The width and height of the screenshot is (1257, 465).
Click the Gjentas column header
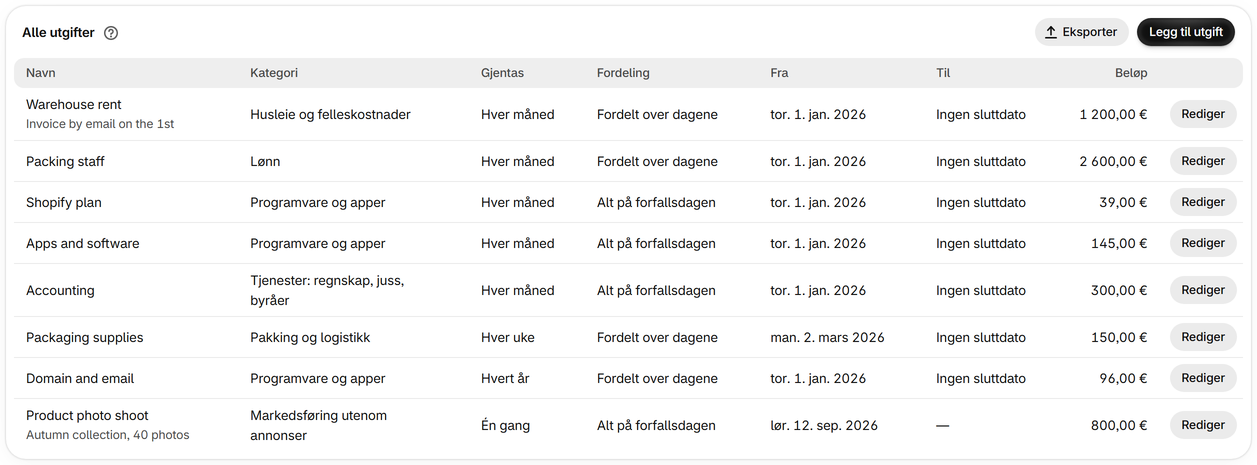coord(502,73)
